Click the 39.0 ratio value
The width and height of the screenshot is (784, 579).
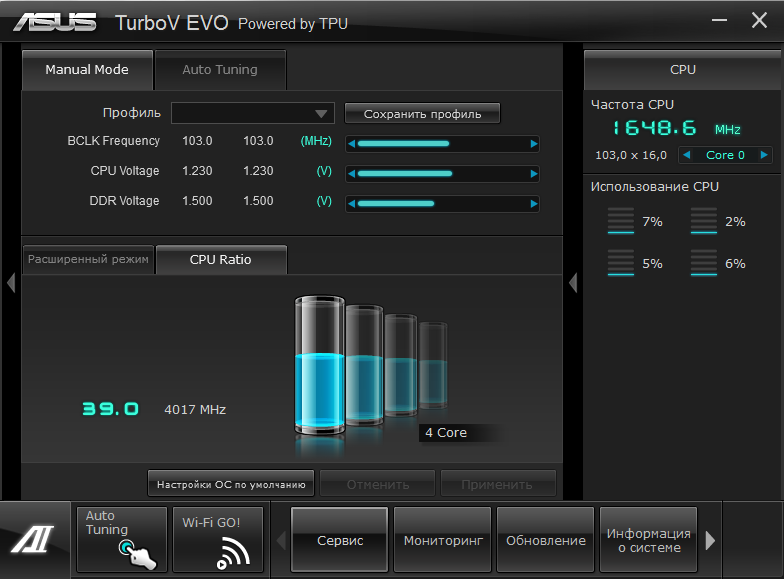[x=110, y=409]
